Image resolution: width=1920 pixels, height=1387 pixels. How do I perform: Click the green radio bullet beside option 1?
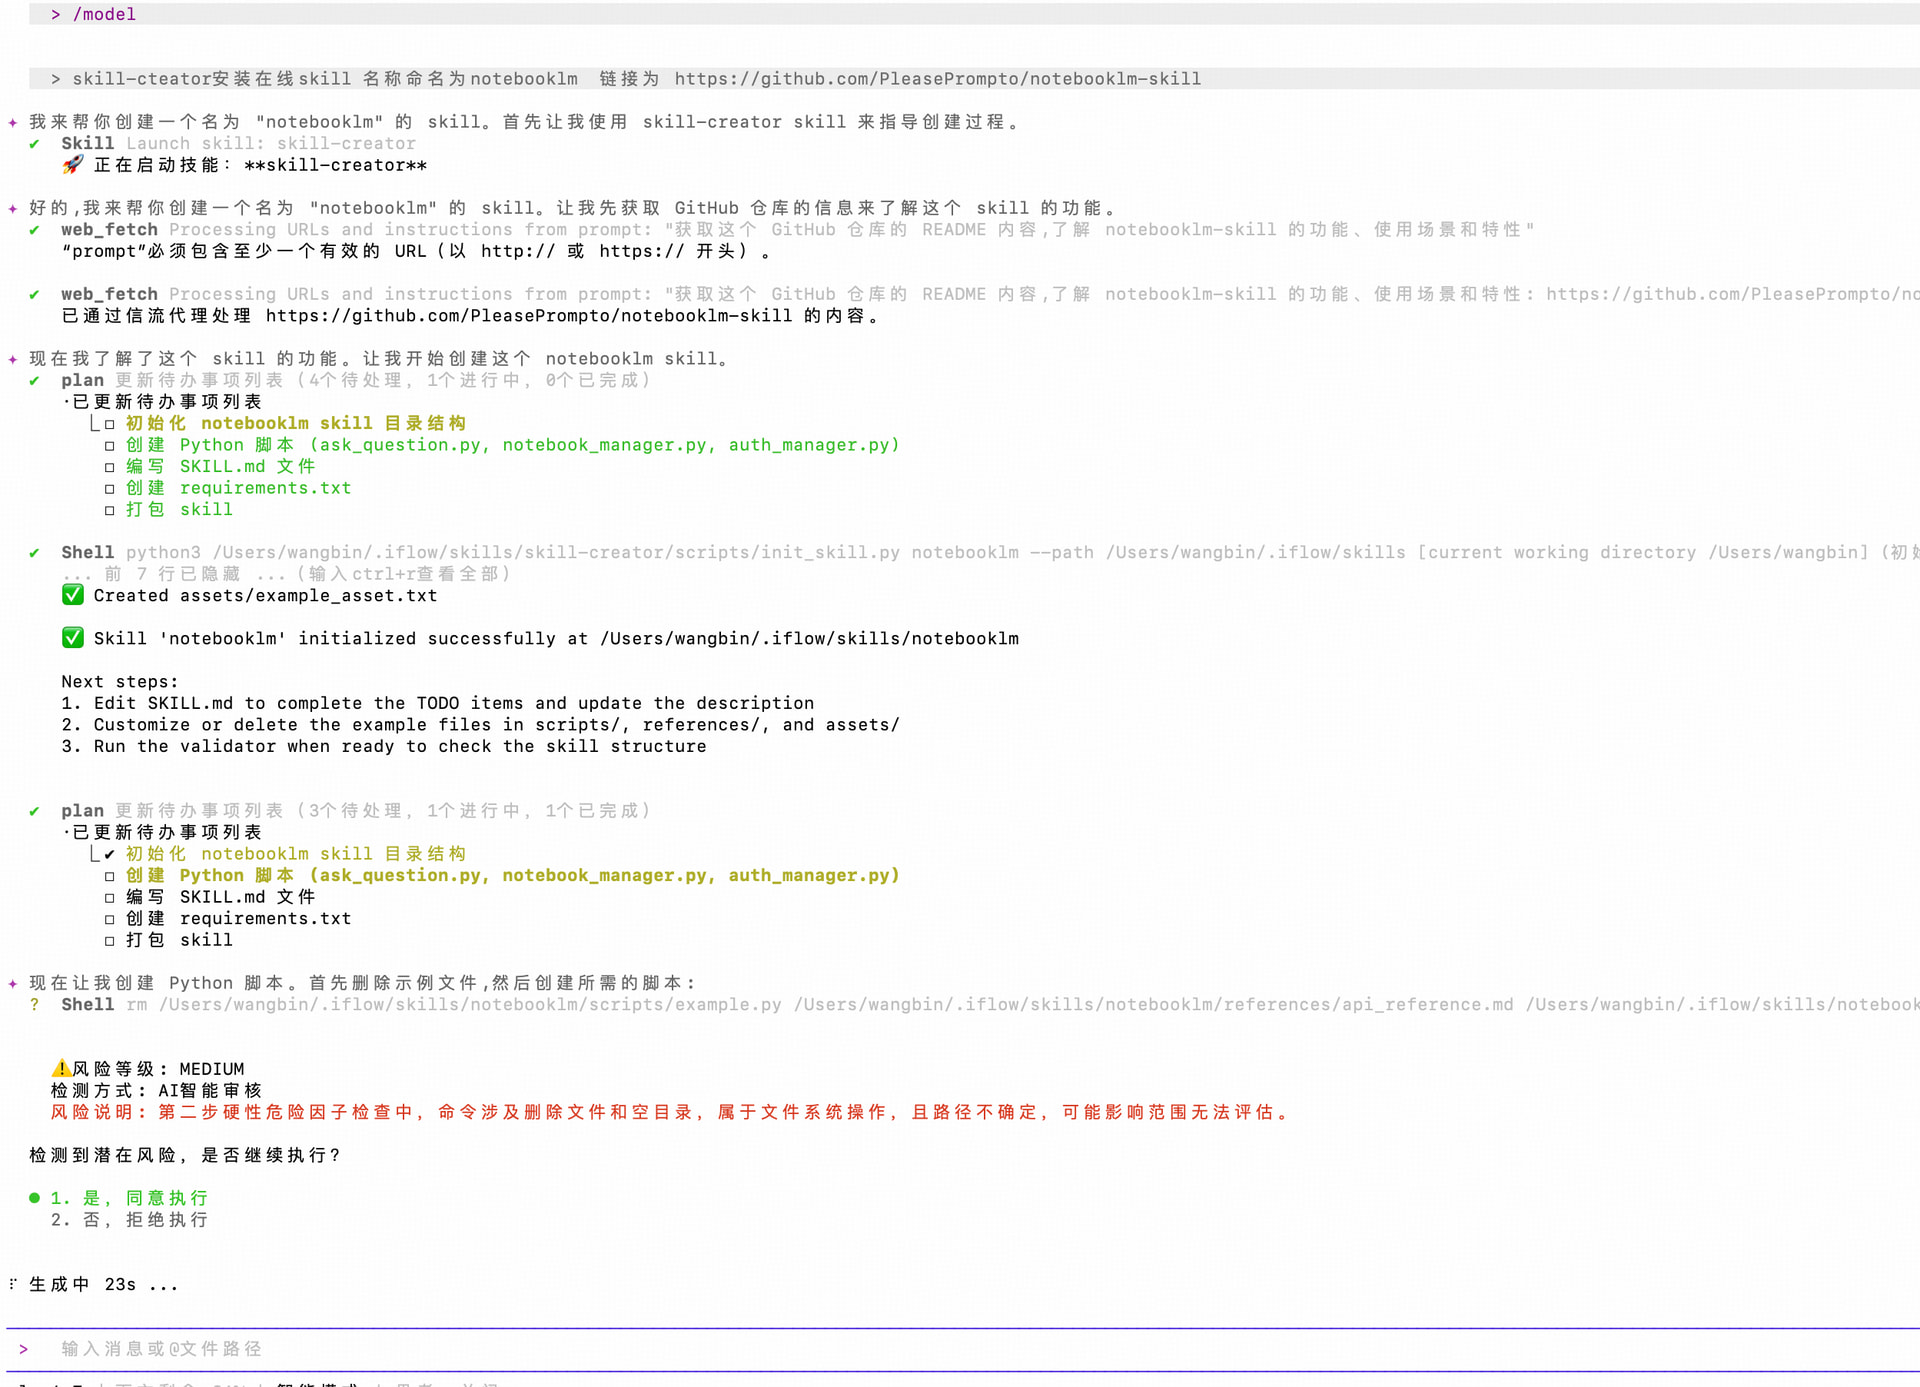click(35, 1198)
